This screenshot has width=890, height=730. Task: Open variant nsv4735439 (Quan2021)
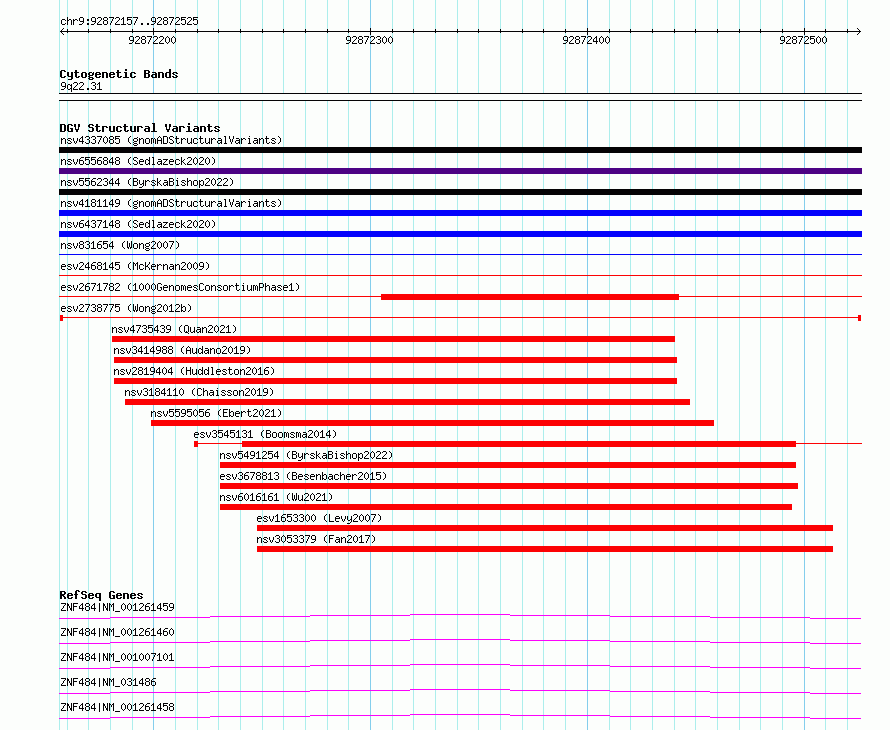[x=174, y=329]
